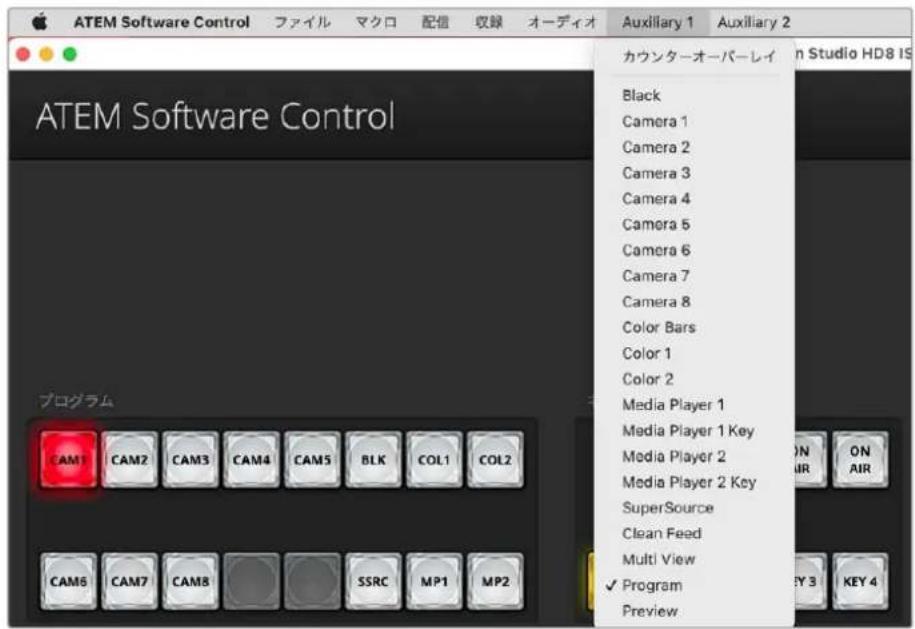Switch program bus to CAM7
The width and height of the screenshot is (915, 629).
coord(130,581)
